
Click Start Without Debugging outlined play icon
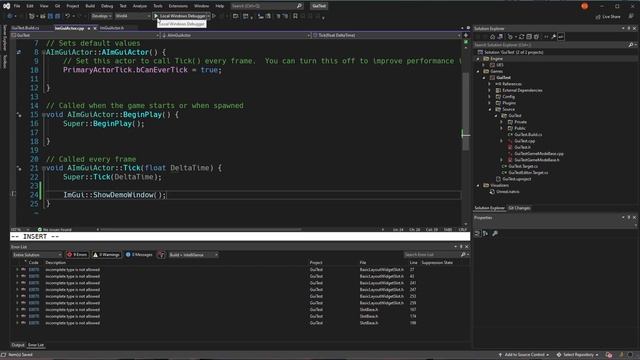pos(214,16)
